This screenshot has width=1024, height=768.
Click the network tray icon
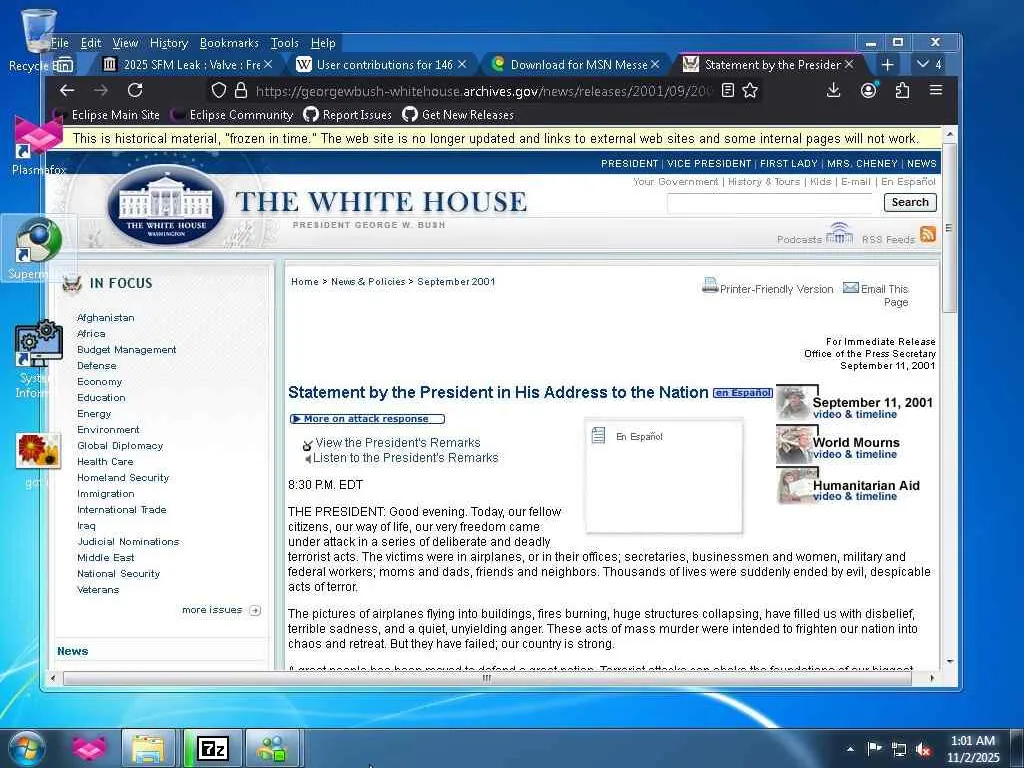click(899, 750)
